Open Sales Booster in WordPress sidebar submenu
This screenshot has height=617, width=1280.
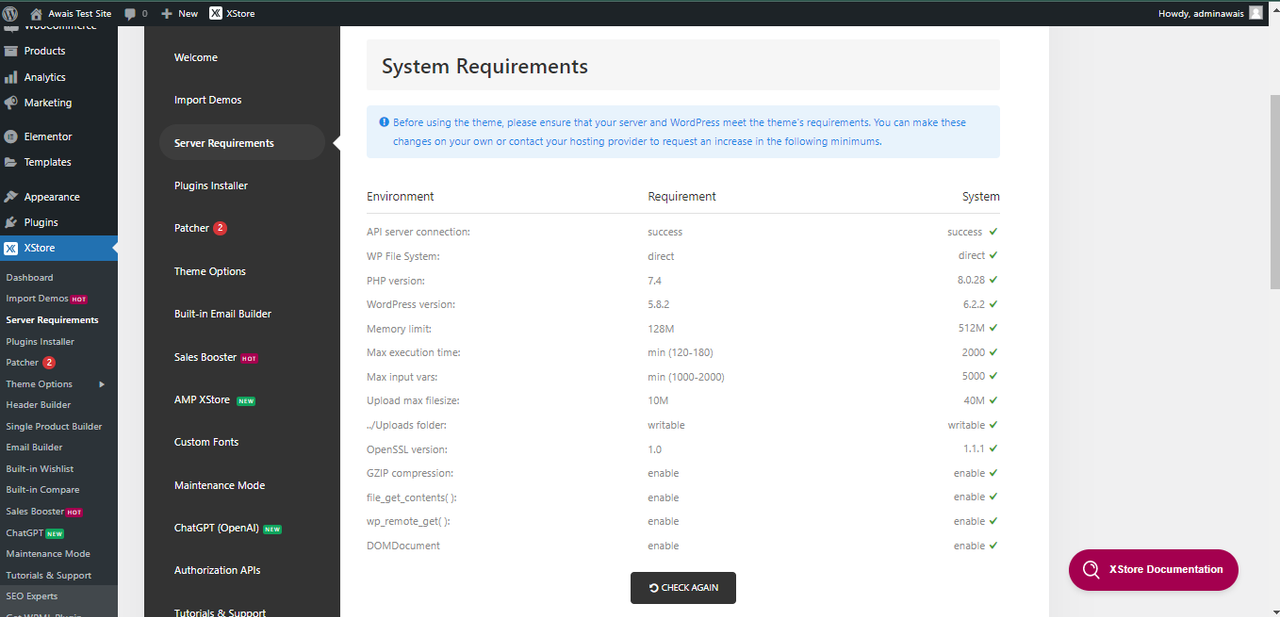point(35,511)
